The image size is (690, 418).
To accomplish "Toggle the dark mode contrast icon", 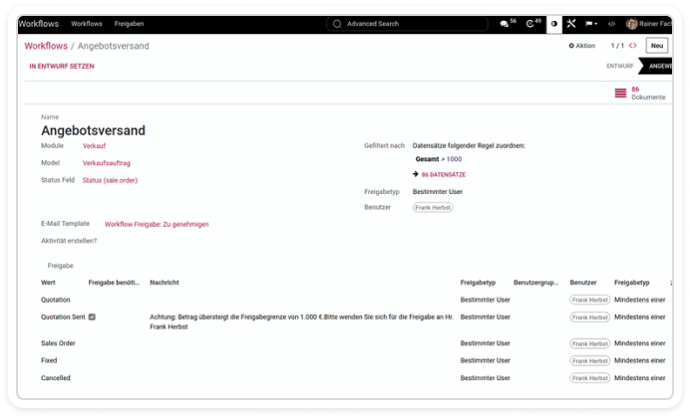I will [x=554, y=23].
